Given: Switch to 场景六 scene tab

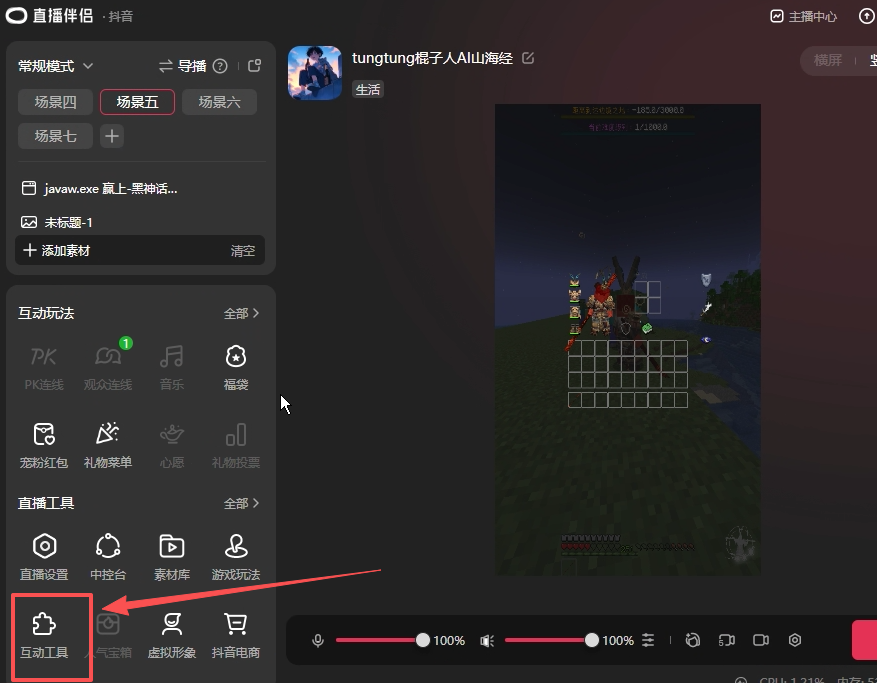Looking at the screenshot, I should click(x=219, y=102).
